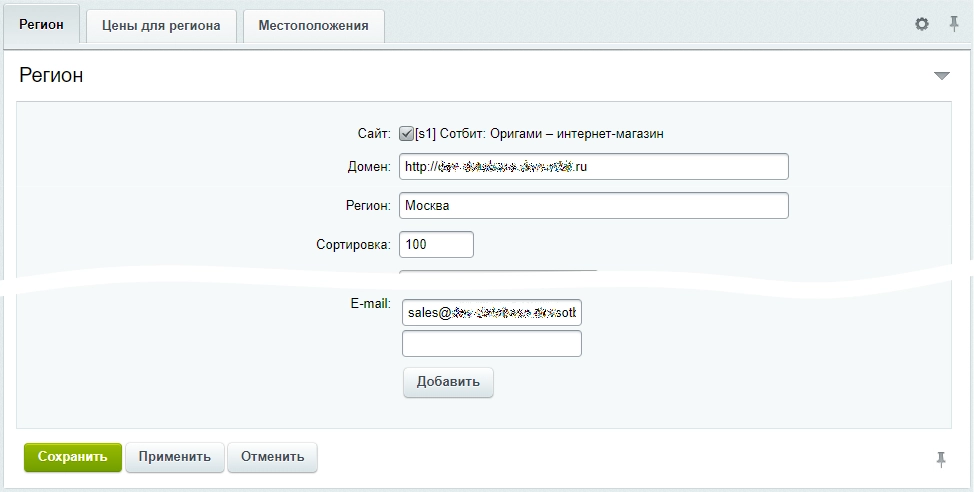The height and width of the screenshot is (492, 974).
Task: Cancel editing with the Отменить button
Action: coord(273,457)
